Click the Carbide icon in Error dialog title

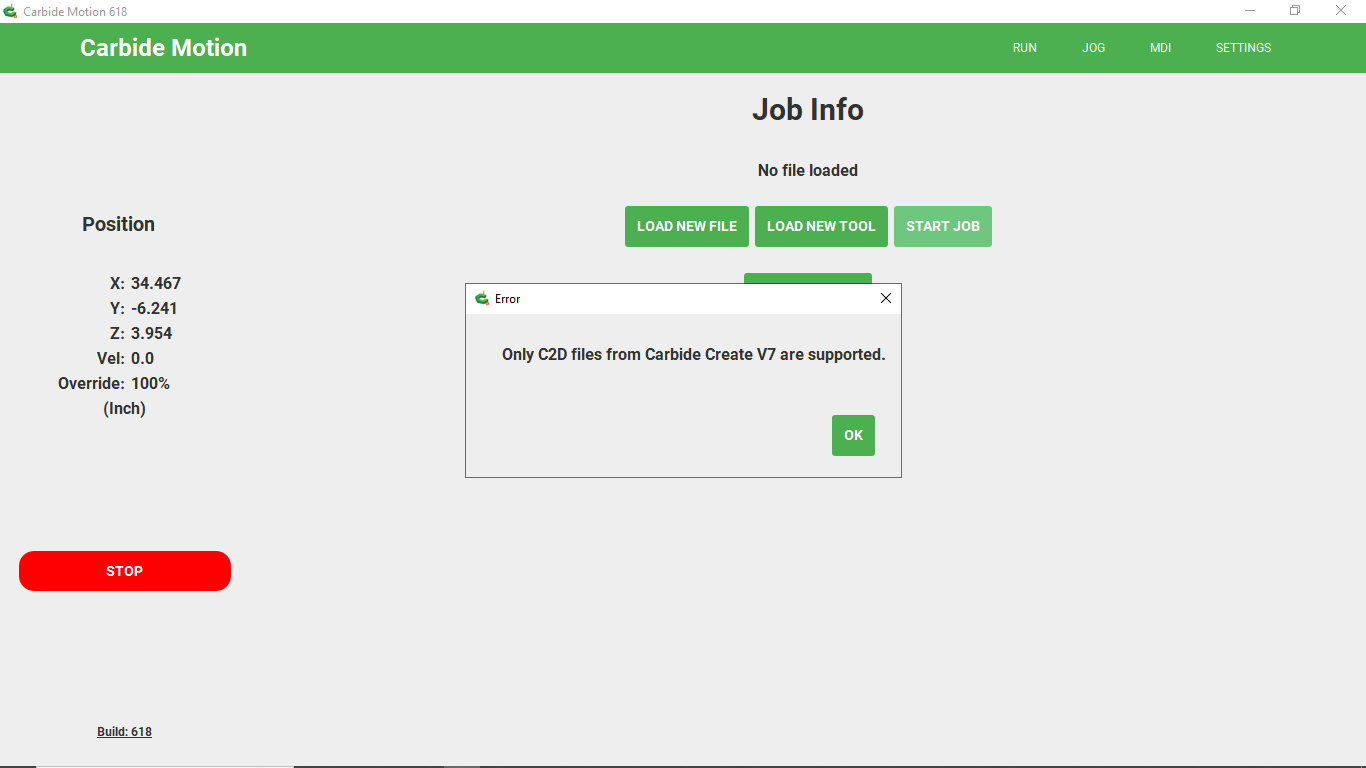click(x=482, y=298)
